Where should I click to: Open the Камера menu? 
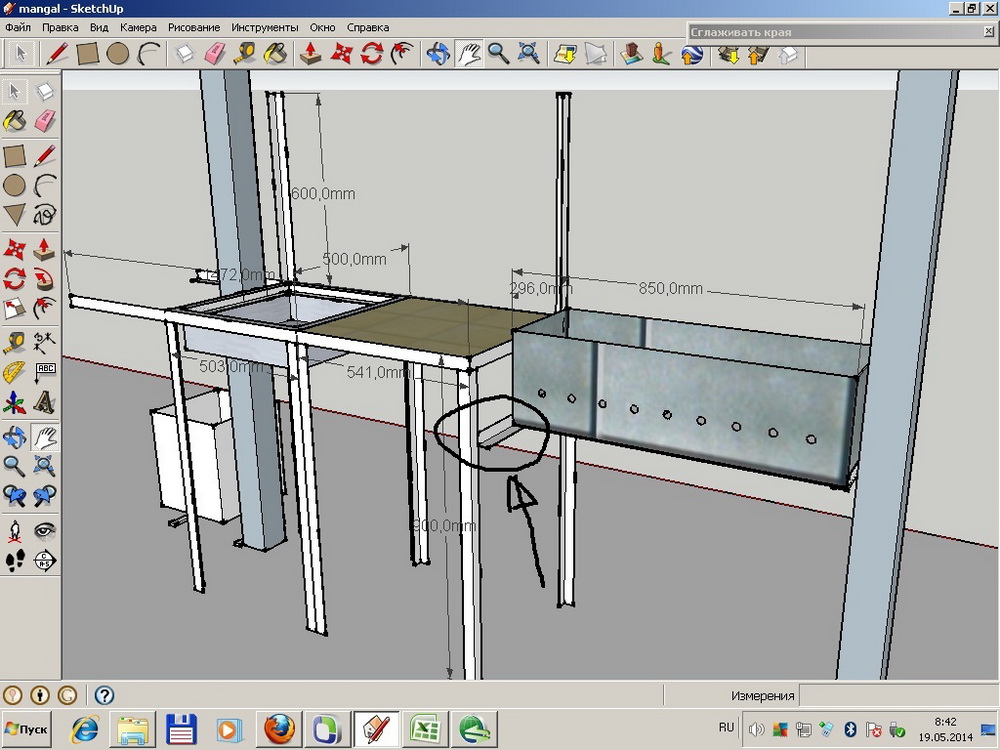point(138,27)
